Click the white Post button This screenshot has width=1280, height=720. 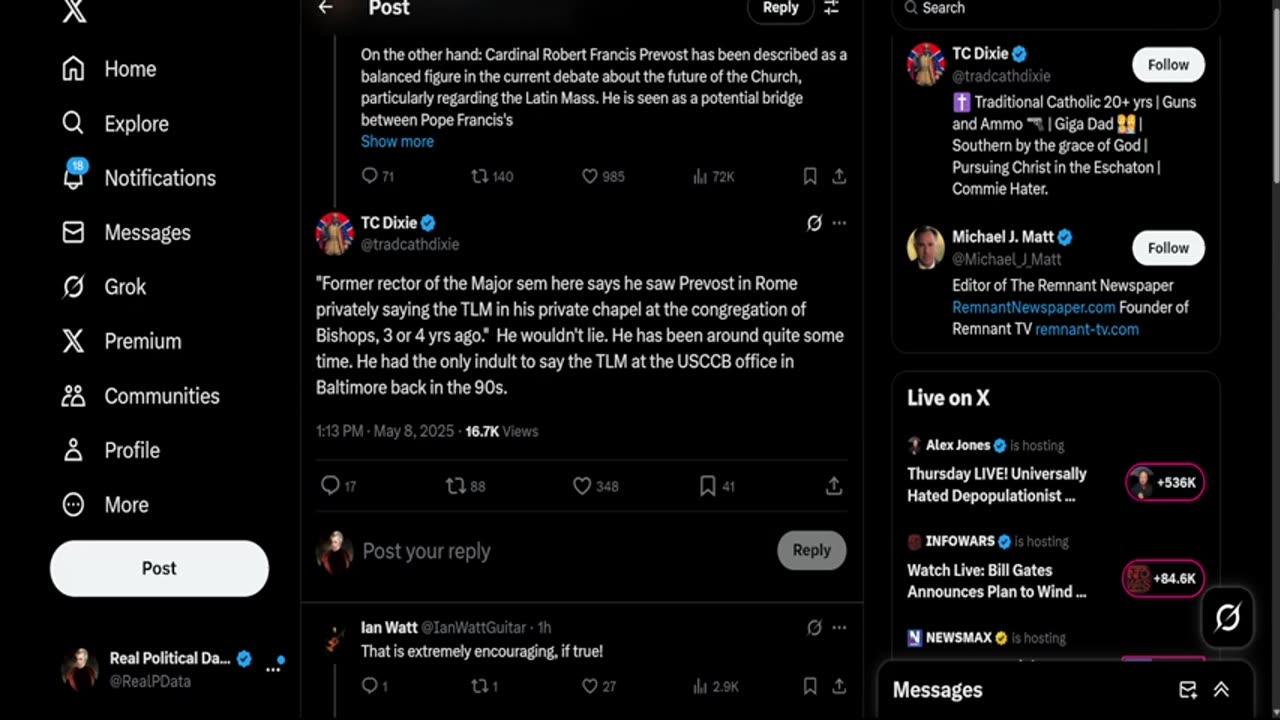(159, 568)
